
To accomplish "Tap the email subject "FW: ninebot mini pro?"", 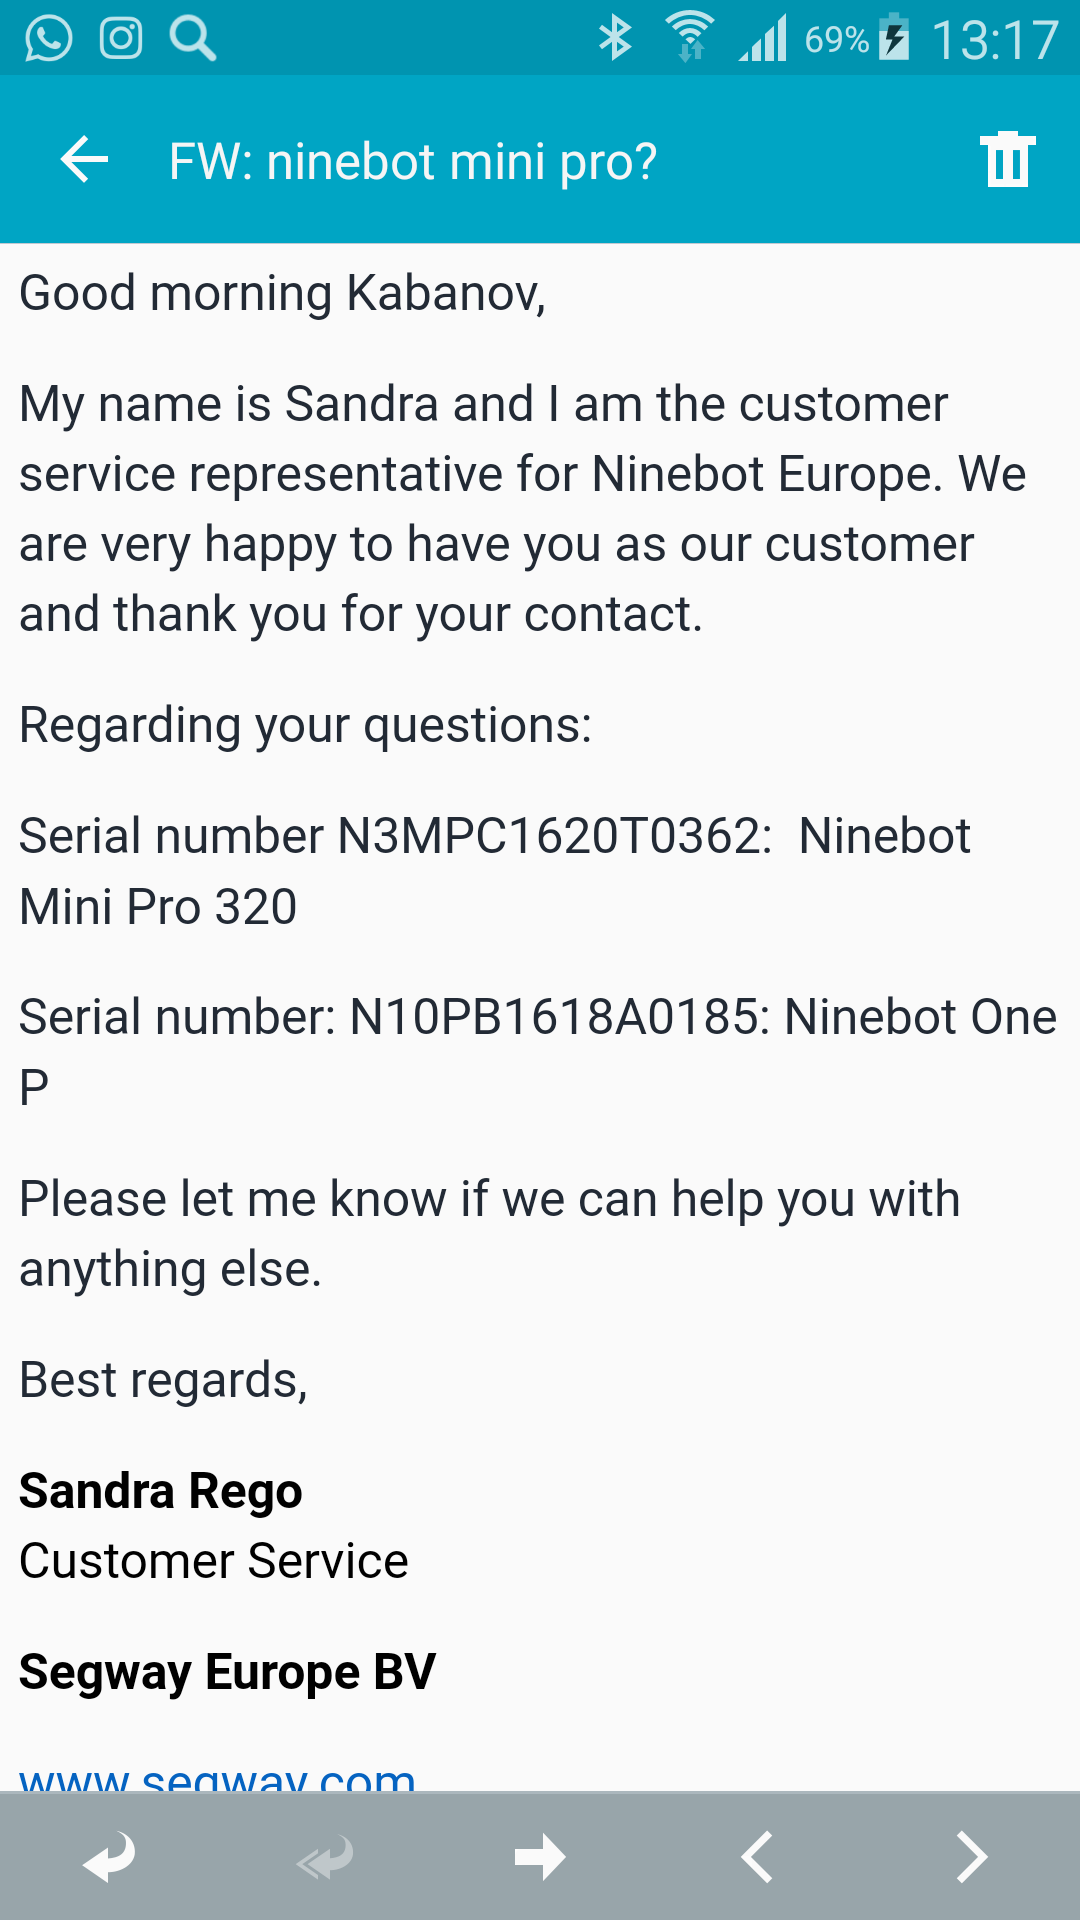I will (412, 161).
